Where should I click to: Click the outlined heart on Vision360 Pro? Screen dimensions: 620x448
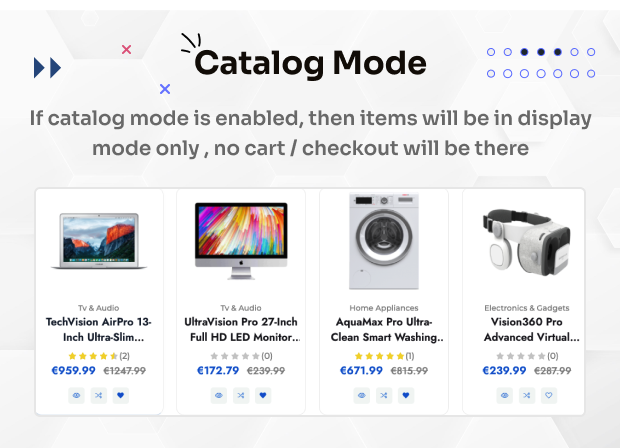click(x=548, y=395)
